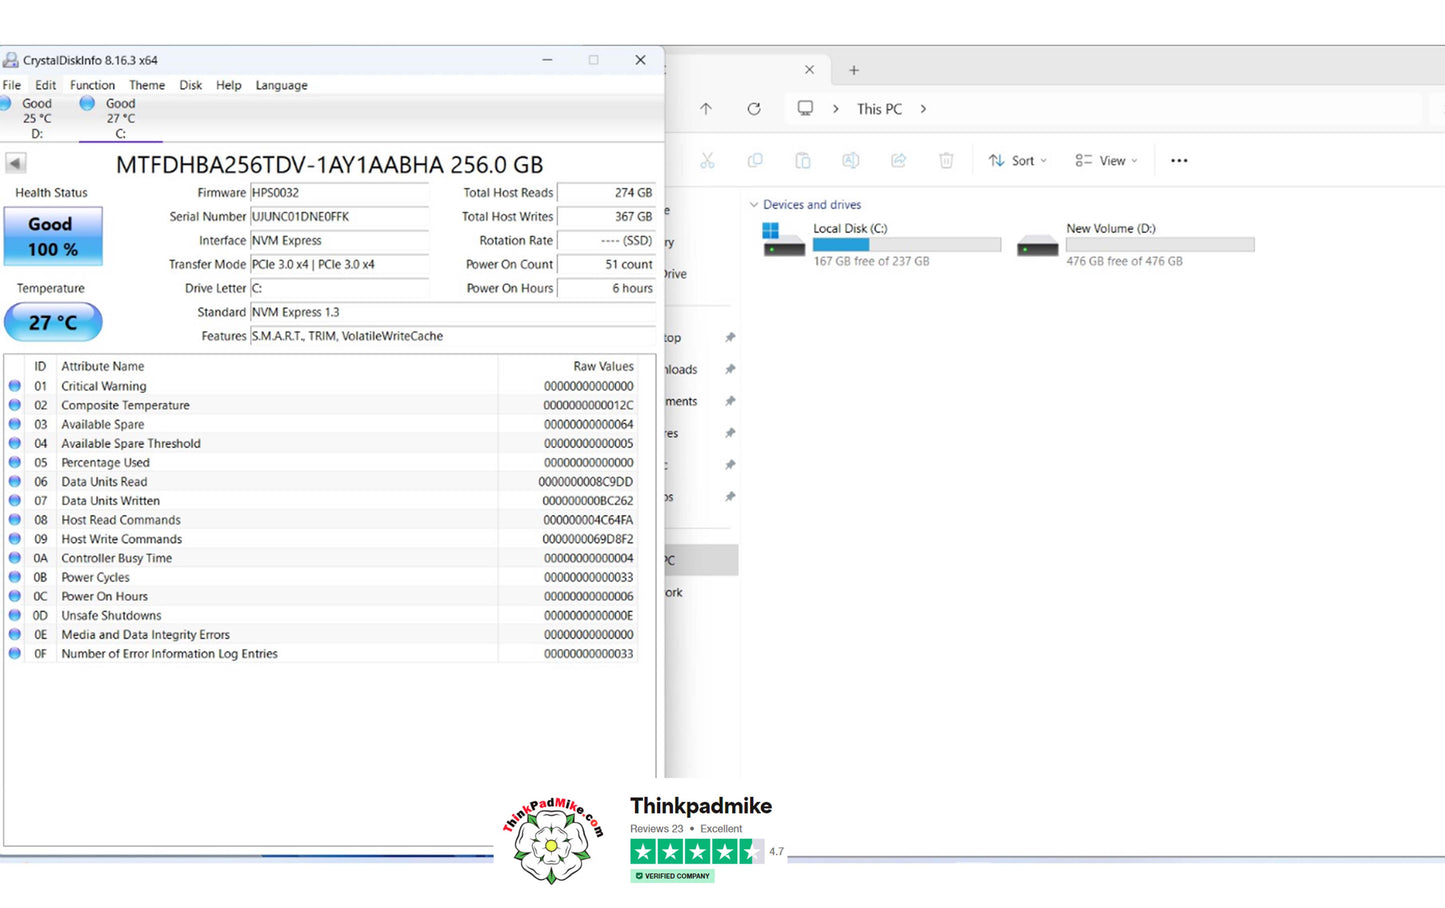Click the Trustpilot star rating for Thinkpadmike
The width and height of the screenshot is (1445, 908).
(697, 852)
